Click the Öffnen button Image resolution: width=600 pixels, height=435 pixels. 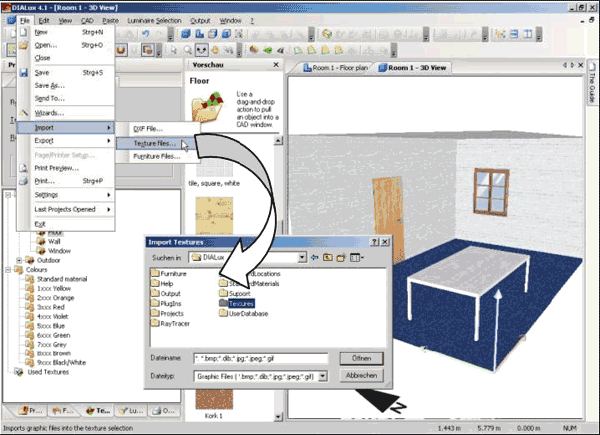[x=361, y=358]
